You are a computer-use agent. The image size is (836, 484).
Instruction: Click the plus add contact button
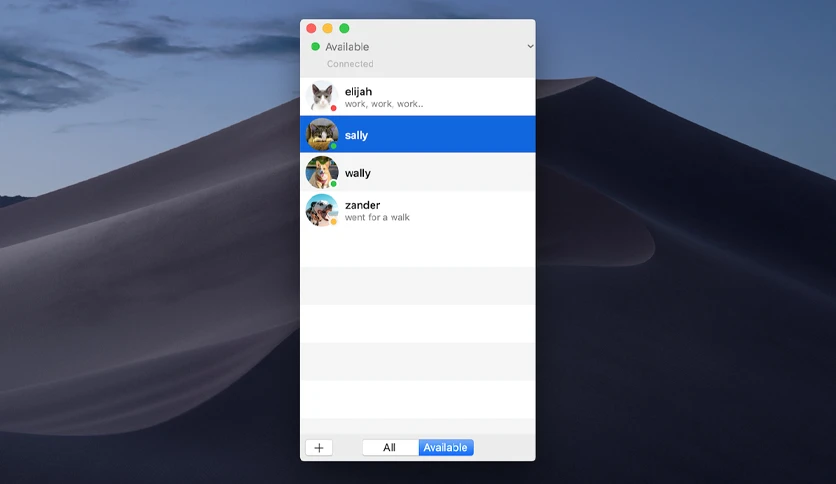tap(319, 447)
